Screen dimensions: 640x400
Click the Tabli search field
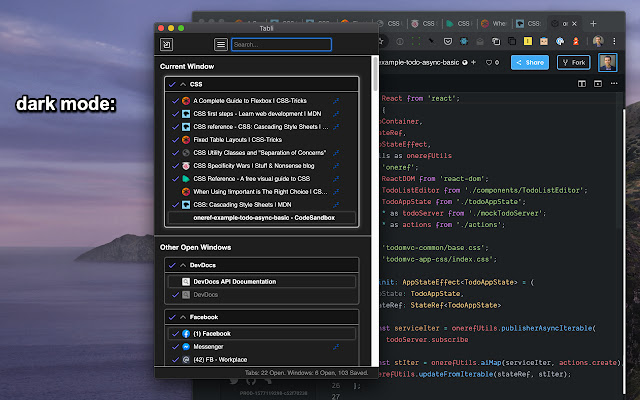(x=280, y=44)
